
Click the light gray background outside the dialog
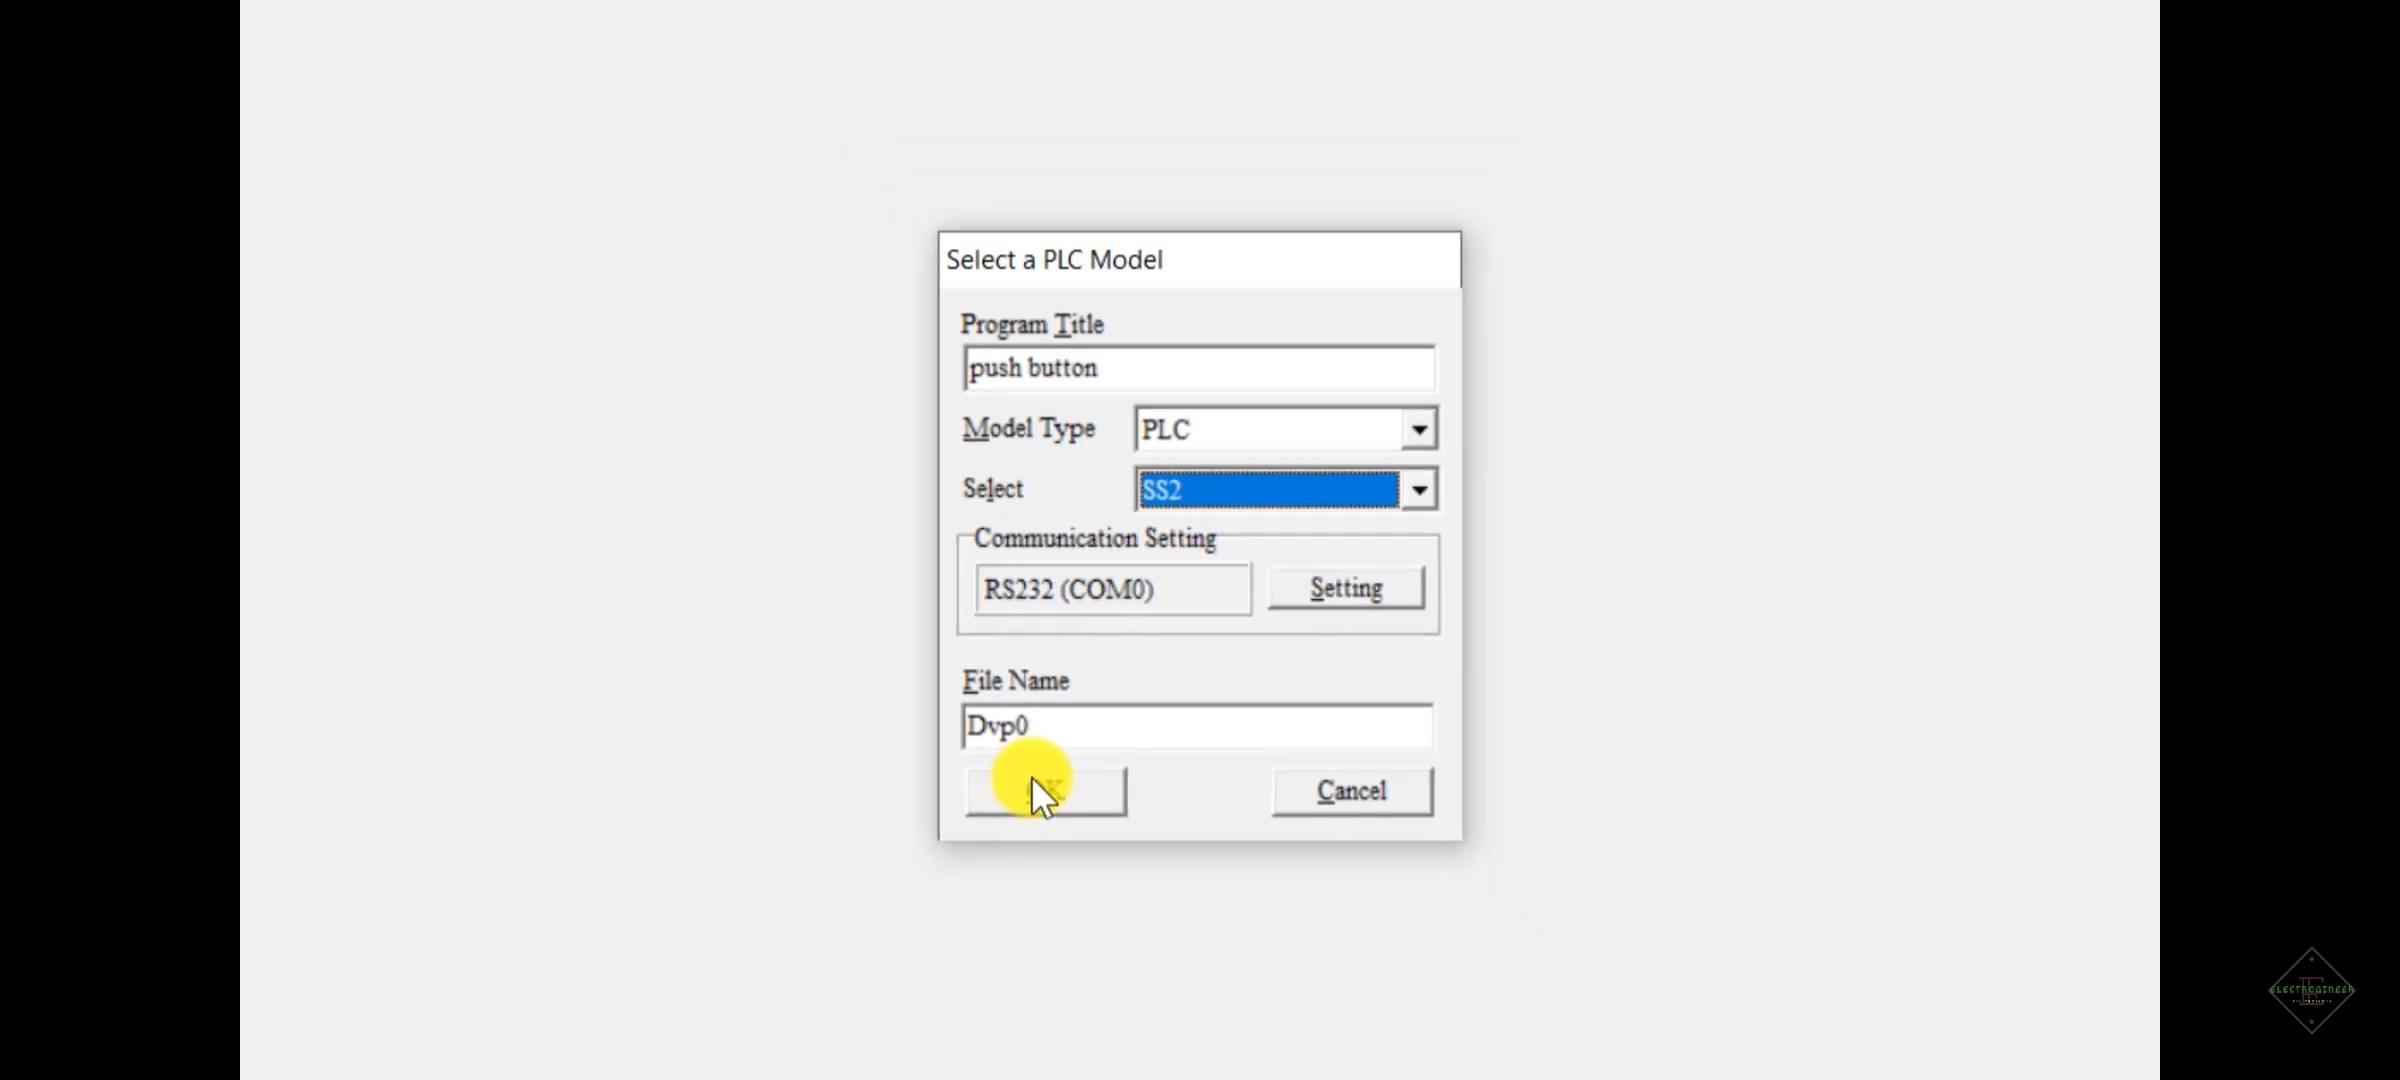coord(600,540)
